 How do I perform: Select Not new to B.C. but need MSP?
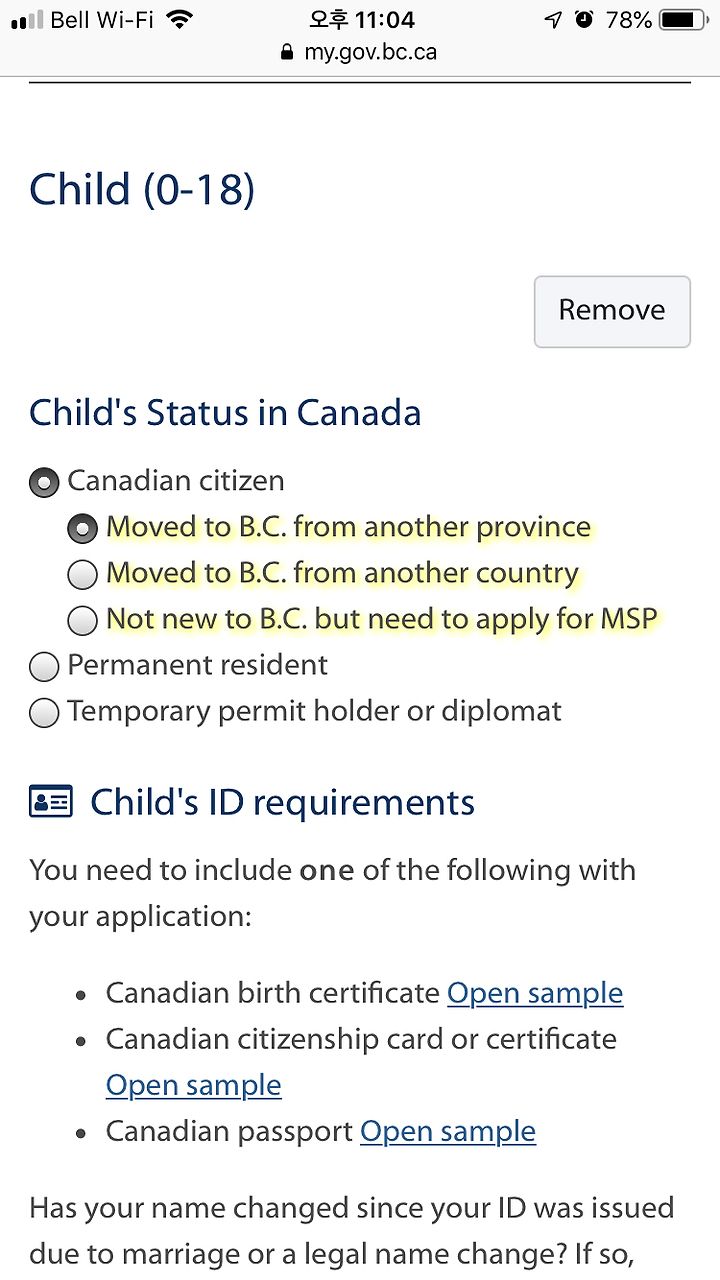[x=83, y=620]
